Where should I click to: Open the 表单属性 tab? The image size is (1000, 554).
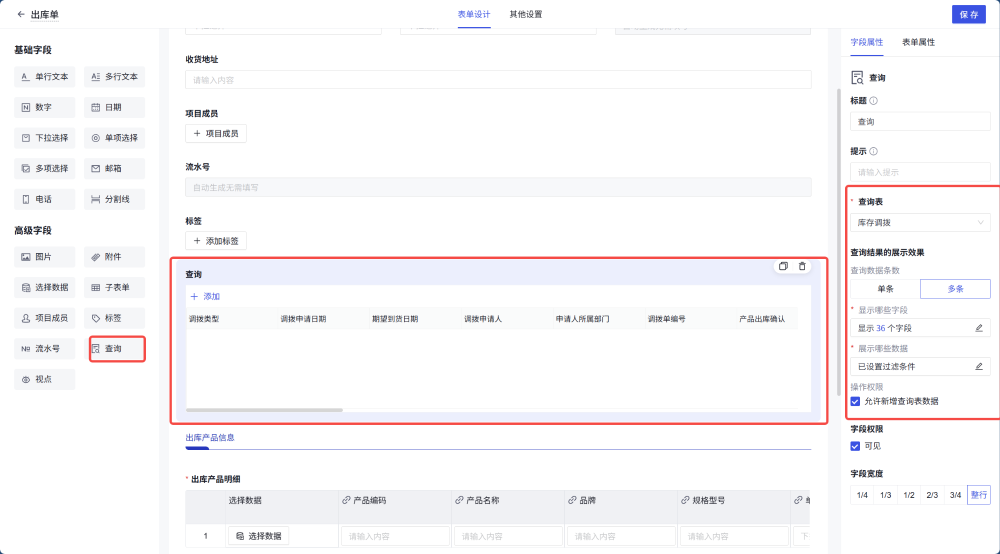pyautogui.click(x=918, y=42)
